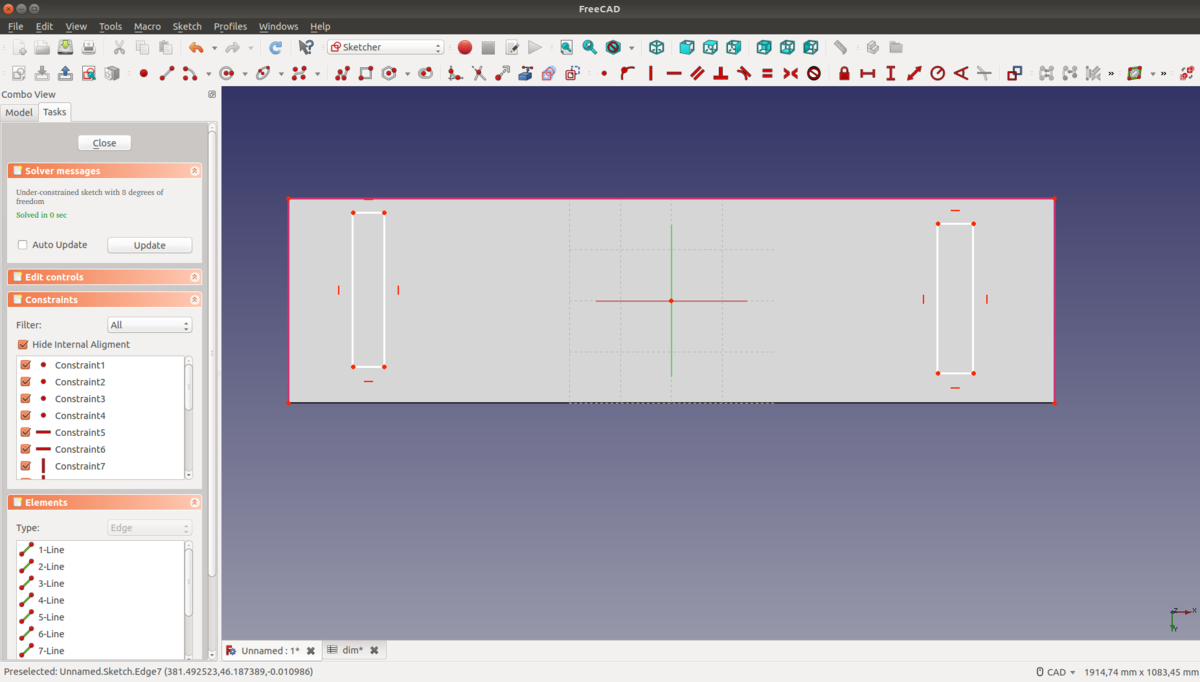
Task: Apply the Parallel constraint
Action: [697, 73]
